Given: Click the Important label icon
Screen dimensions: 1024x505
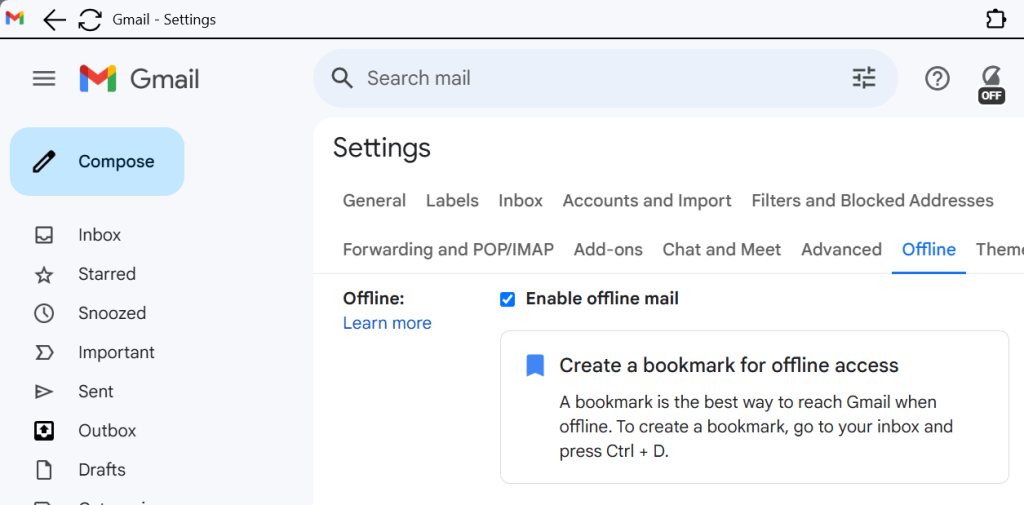Looking at the screenshot, I should (44, 353).
